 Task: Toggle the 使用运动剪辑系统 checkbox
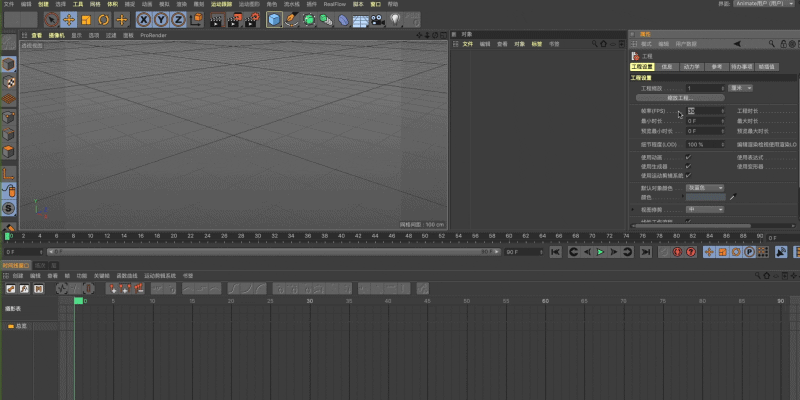pyautogui.click(x=688, y=176)
